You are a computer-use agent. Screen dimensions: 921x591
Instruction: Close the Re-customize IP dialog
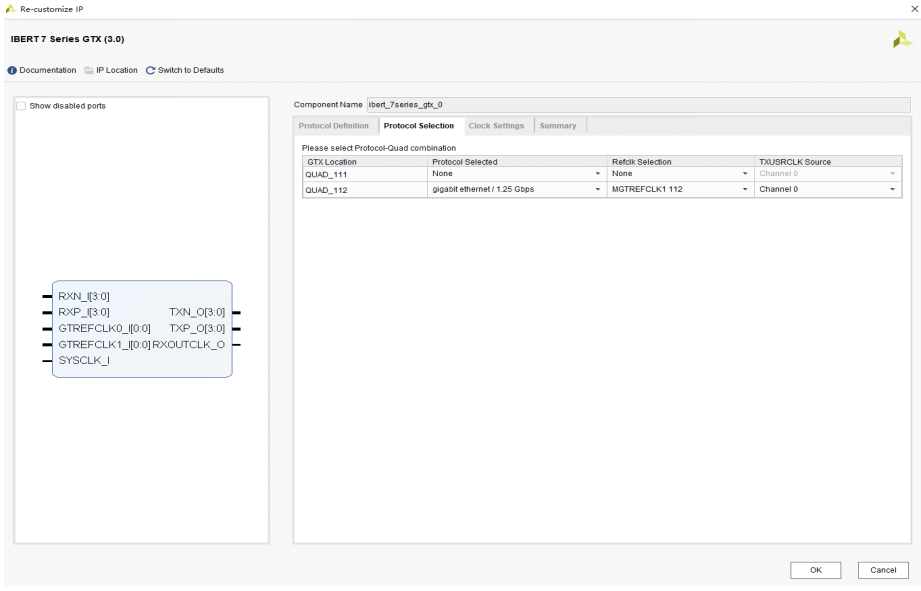(x=915, y=9)
